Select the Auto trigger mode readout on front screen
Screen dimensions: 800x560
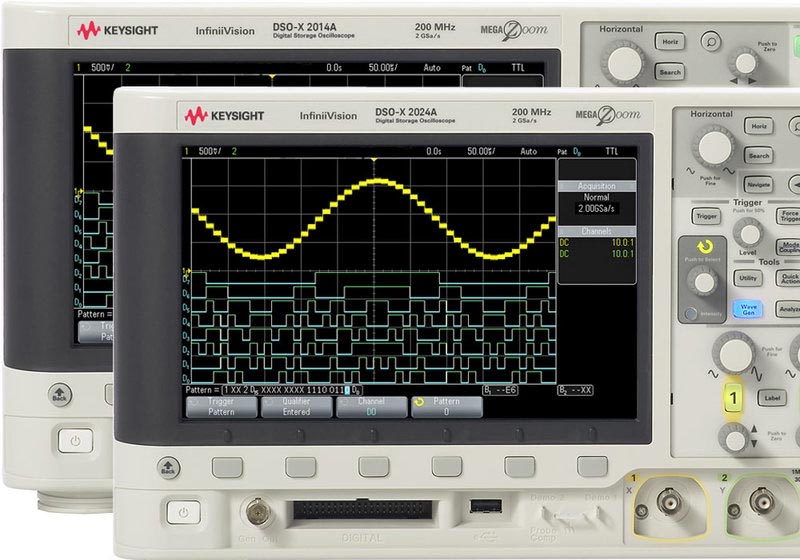[x=529, y=151]
